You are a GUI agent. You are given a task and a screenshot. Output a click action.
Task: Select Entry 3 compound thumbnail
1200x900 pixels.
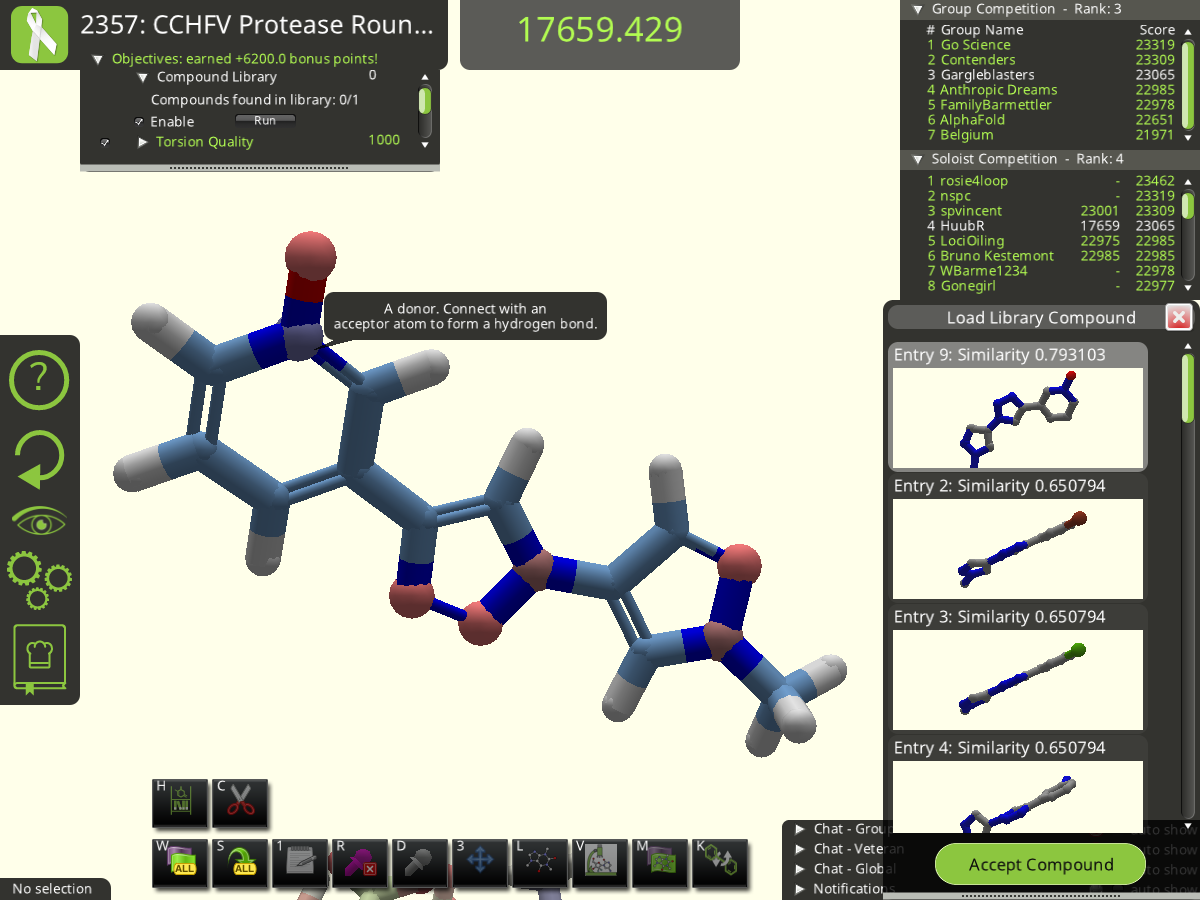point(1017,679)
